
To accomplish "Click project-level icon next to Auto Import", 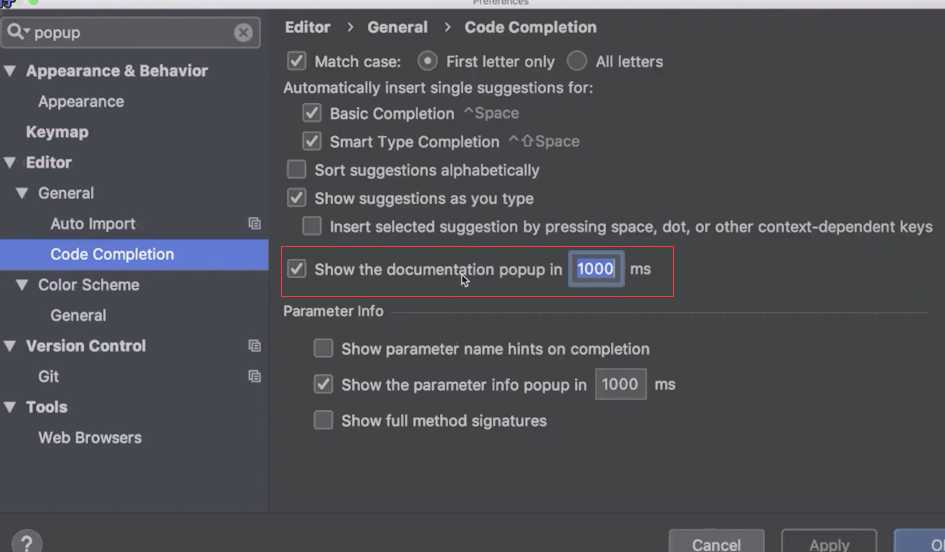I will pos(254,224).
